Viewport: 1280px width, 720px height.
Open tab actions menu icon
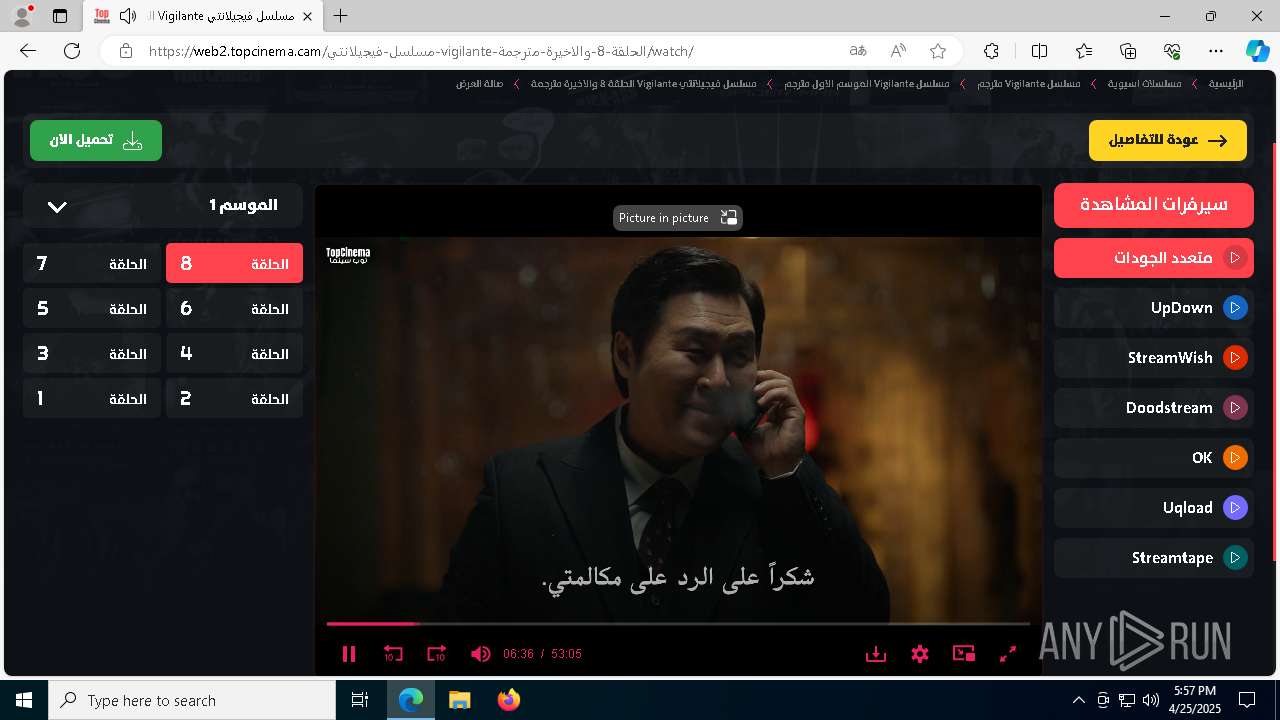(60, 16)
